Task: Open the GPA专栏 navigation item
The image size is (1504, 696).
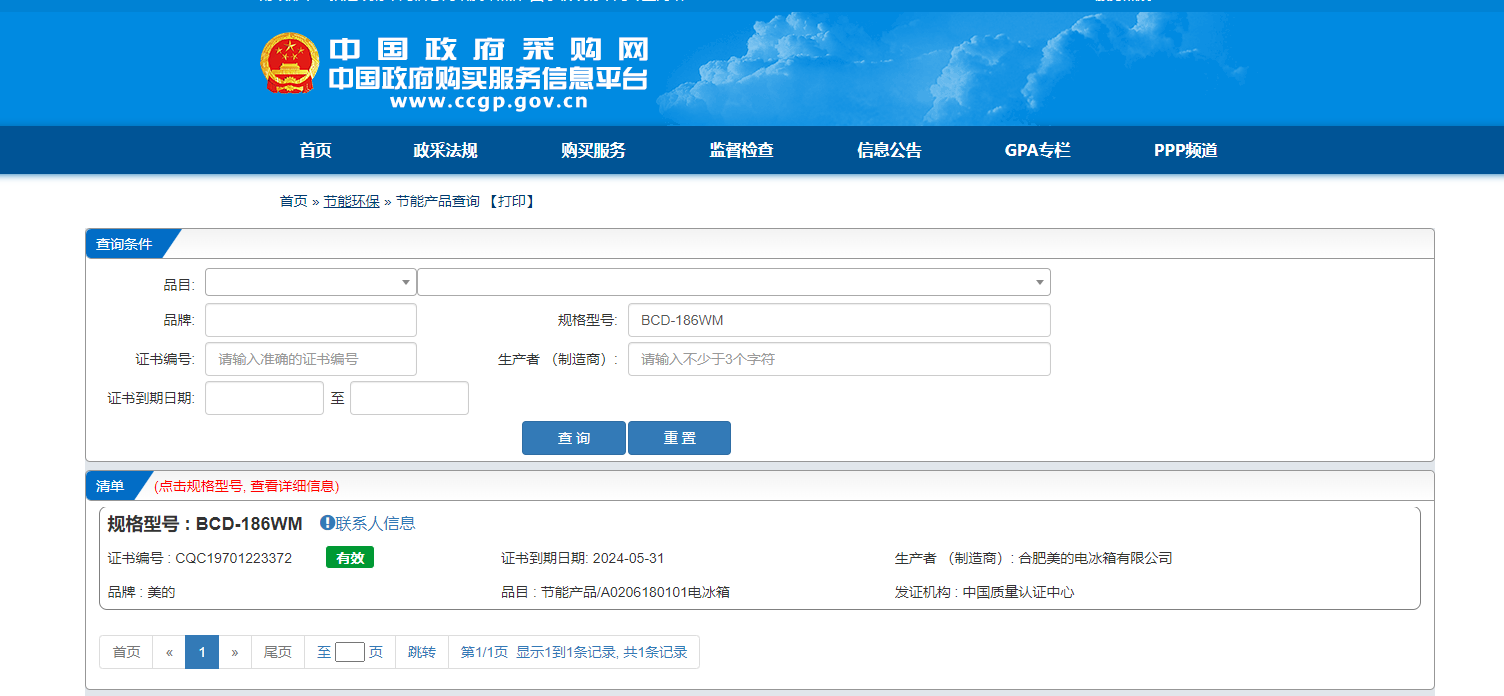Action: [x=1037, y=150]
